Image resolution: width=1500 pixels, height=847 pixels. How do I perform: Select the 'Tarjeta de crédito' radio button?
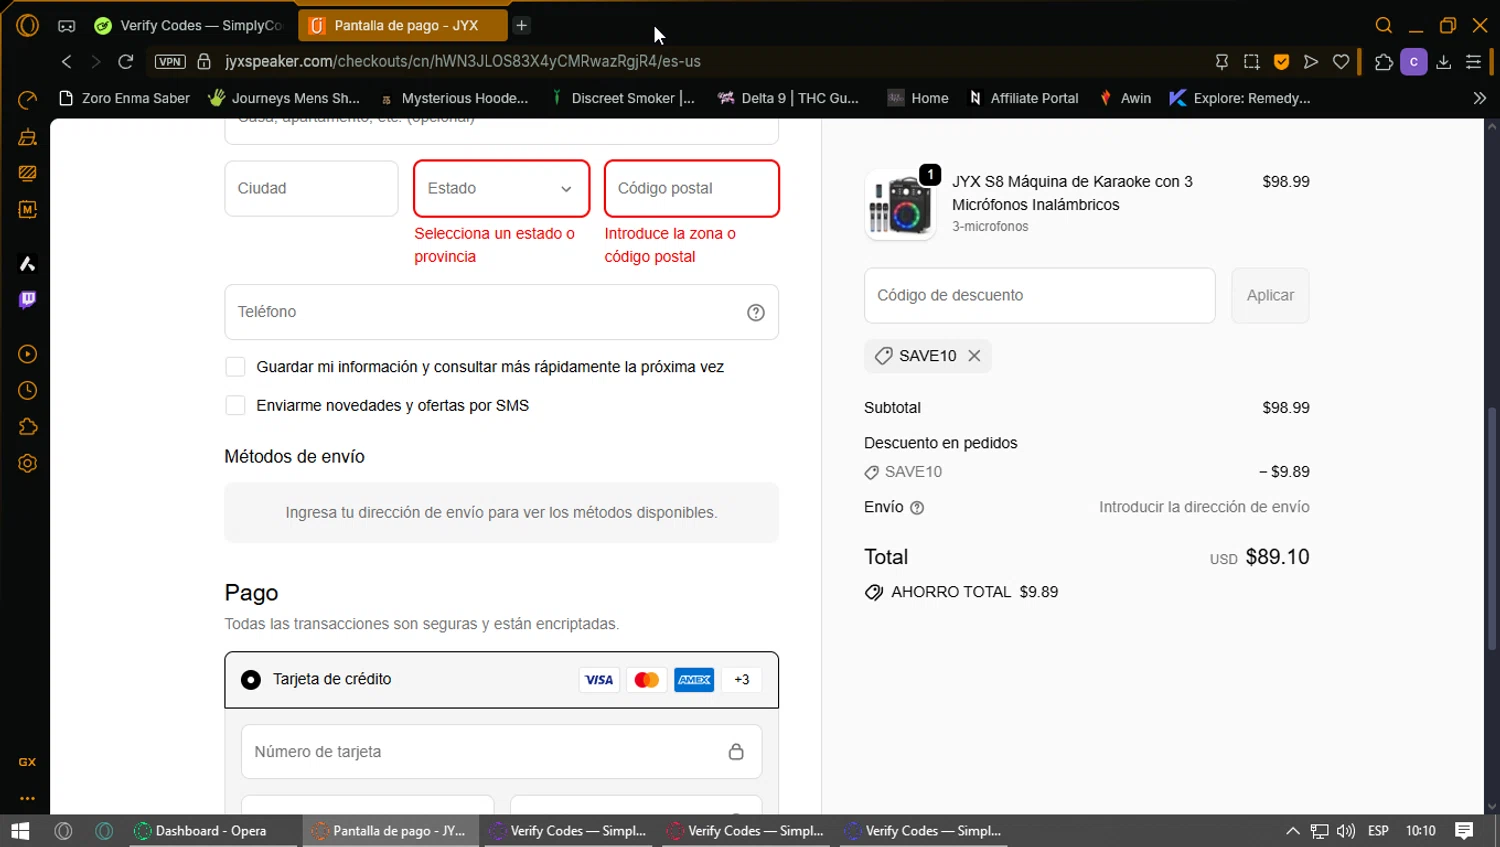point(251,680)
